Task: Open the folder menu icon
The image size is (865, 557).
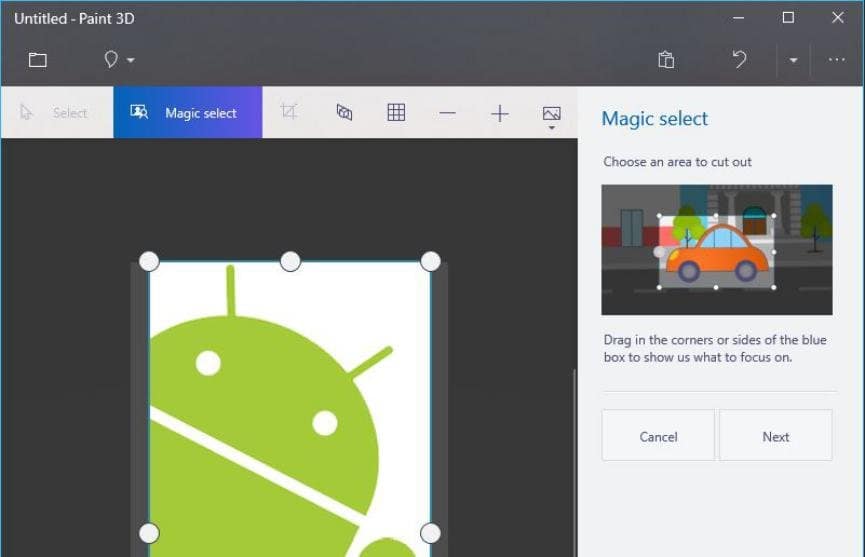Action: point(38,60)
